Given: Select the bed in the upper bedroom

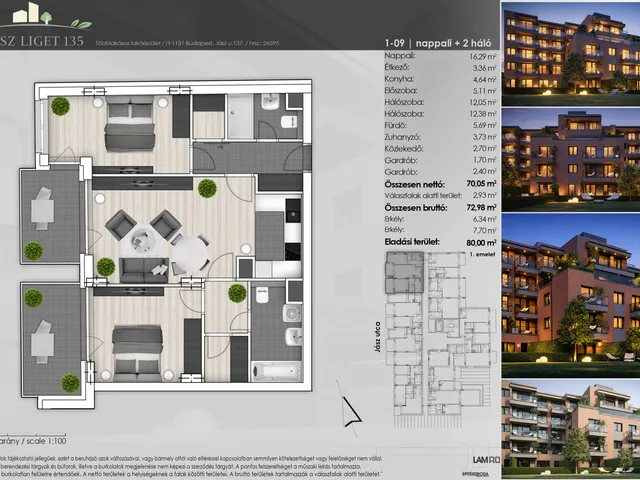Looking at the screenshot, I should (x=130, y=125).
